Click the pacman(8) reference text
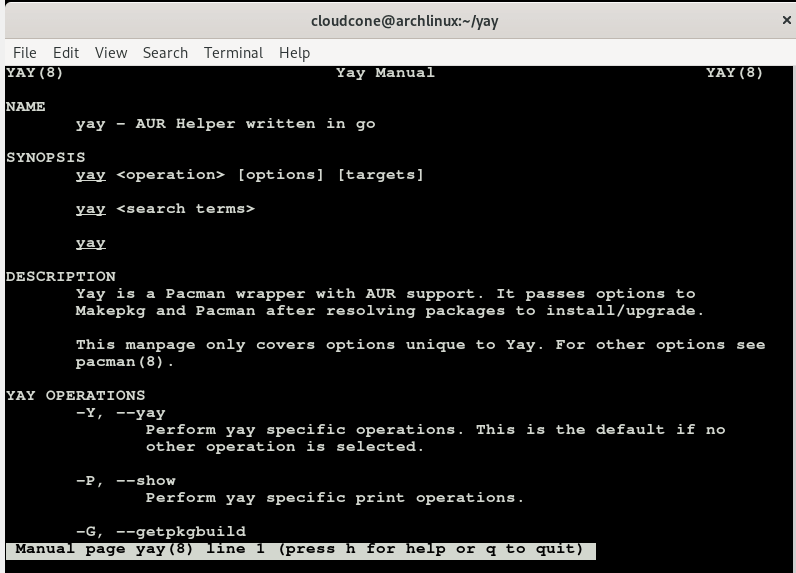The width and height of the screenshot is (796, 573). (x=125, y=362)
